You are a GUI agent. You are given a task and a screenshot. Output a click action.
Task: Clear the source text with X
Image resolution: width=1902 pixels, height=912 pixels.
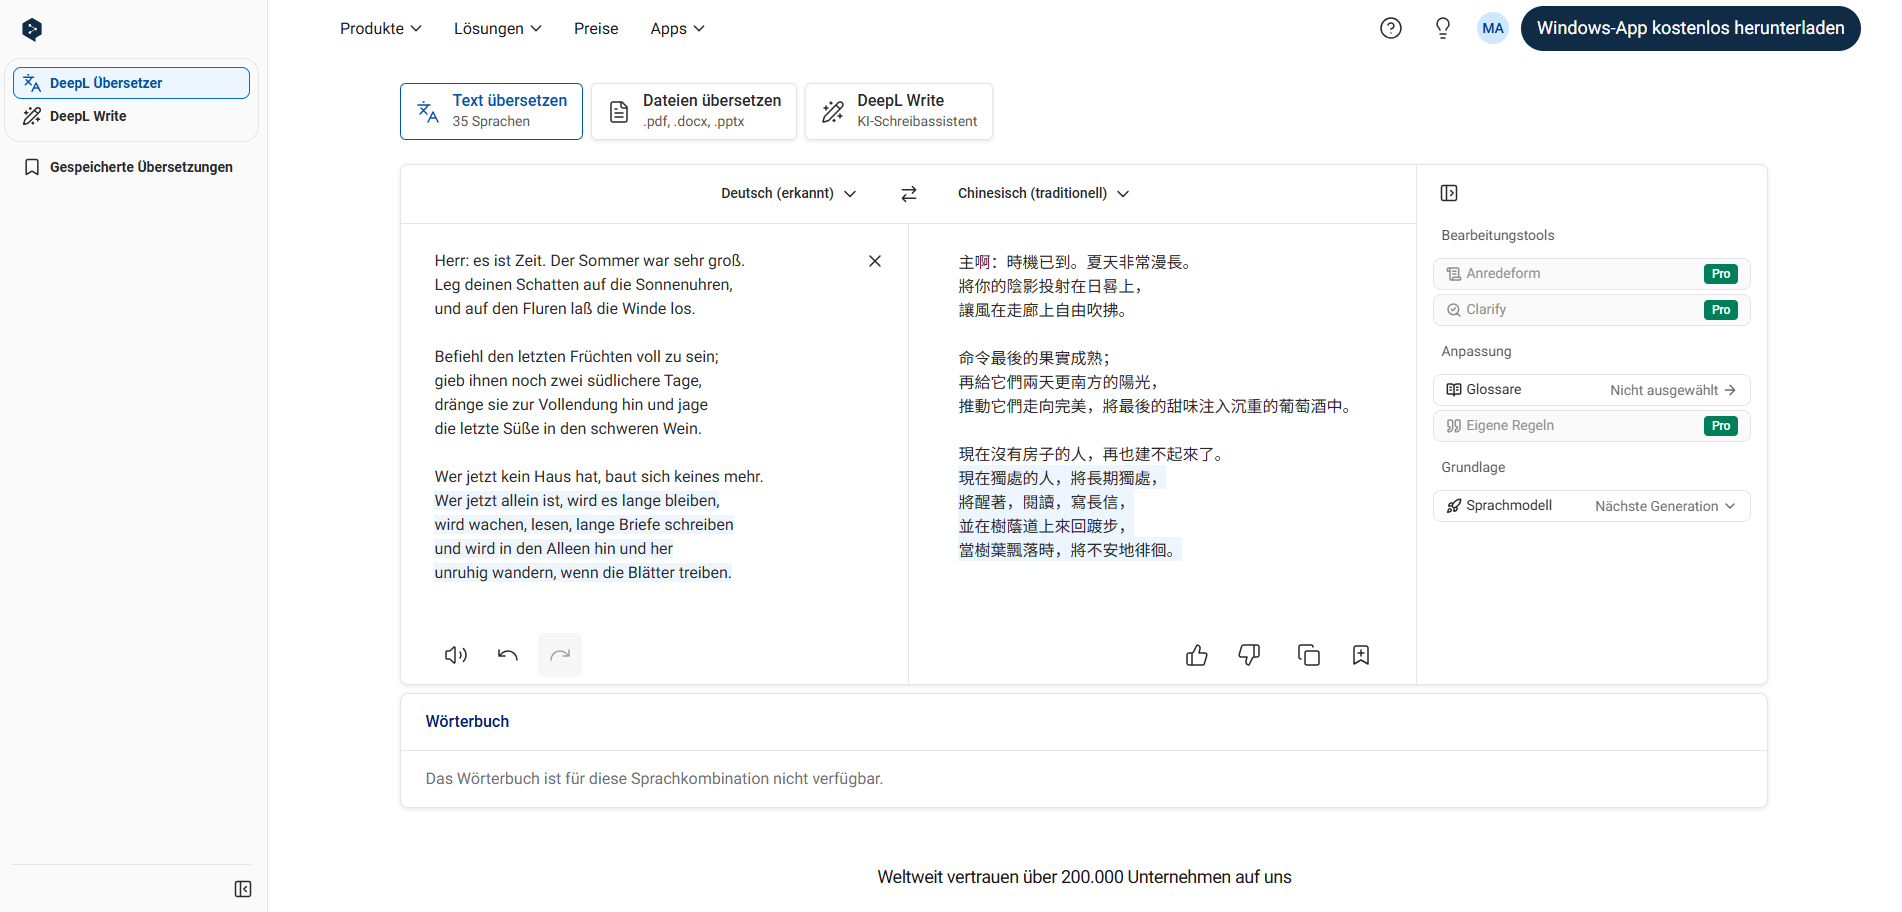(x=874, y=260)
